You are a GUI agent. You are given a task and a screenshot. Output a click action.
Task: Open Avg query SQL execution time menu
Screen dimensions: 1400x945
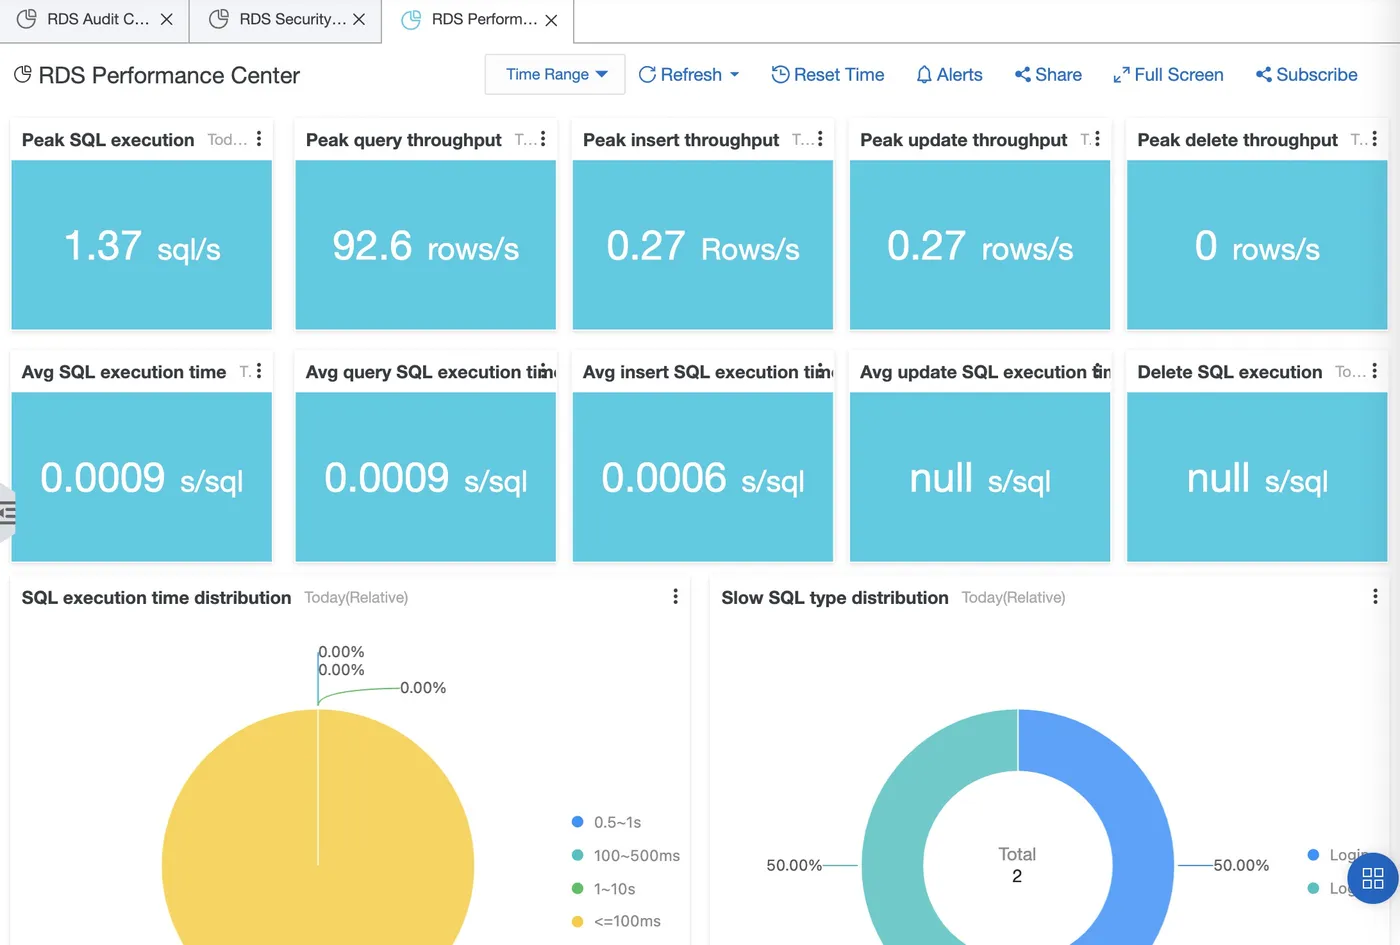543,371
